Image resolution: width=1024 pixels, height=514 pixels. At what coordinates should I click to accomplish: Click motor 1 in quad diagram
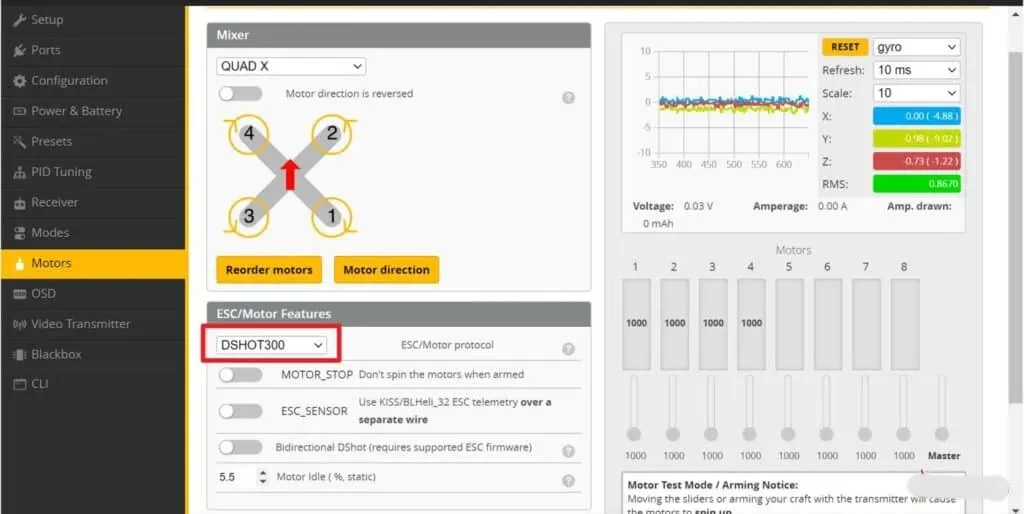[x=332, y=216]
